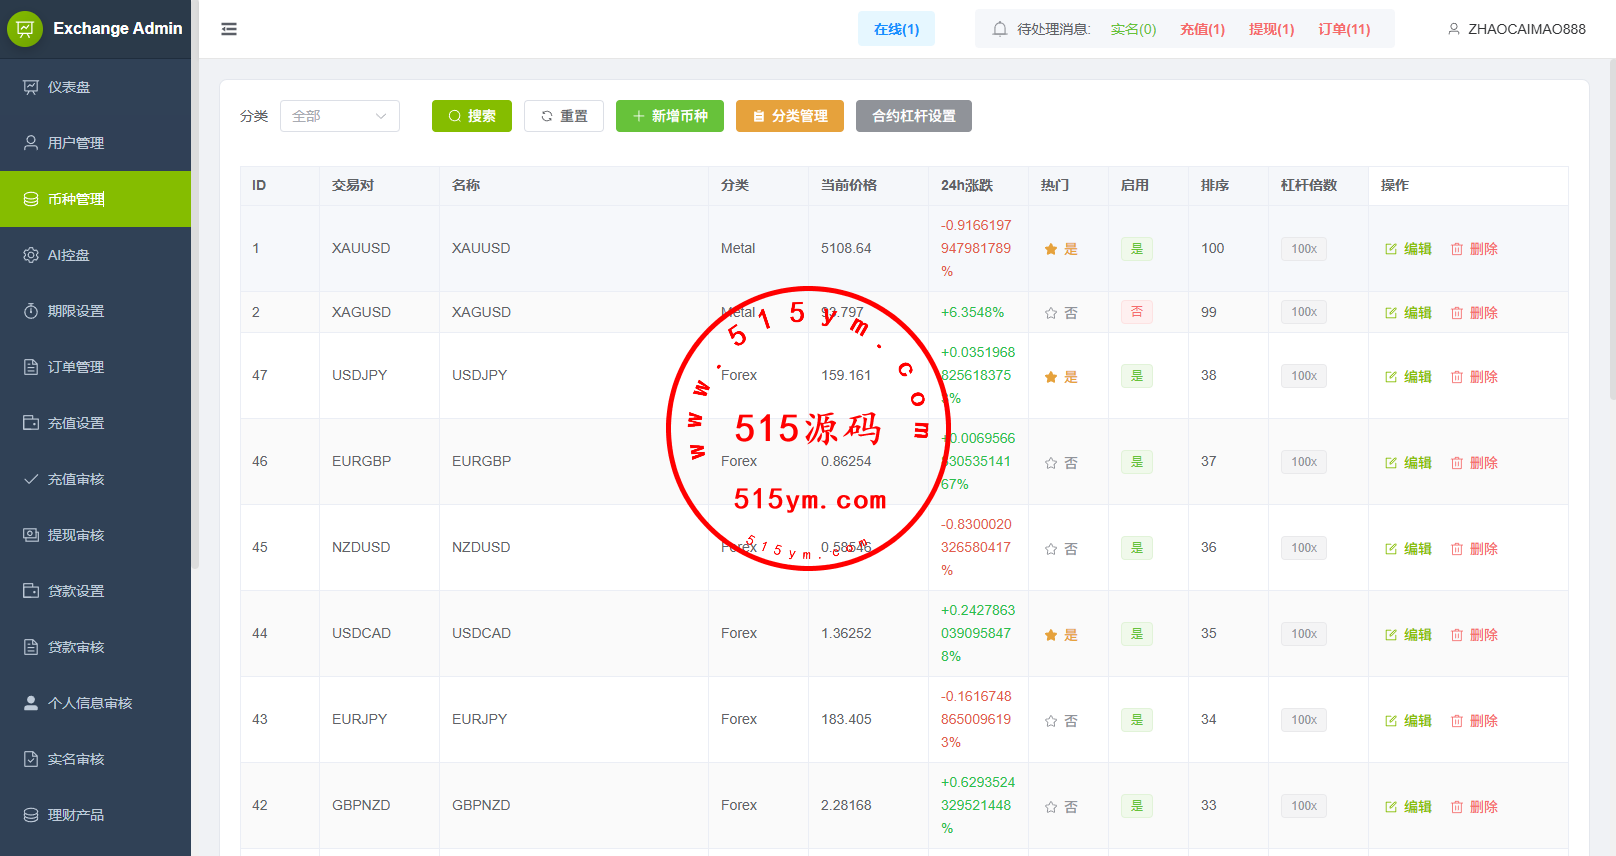This screenshot has height=856, width=1616.
Task: Click the empty star icon for XAGUSD
Action: click(x=1051, y=313)
